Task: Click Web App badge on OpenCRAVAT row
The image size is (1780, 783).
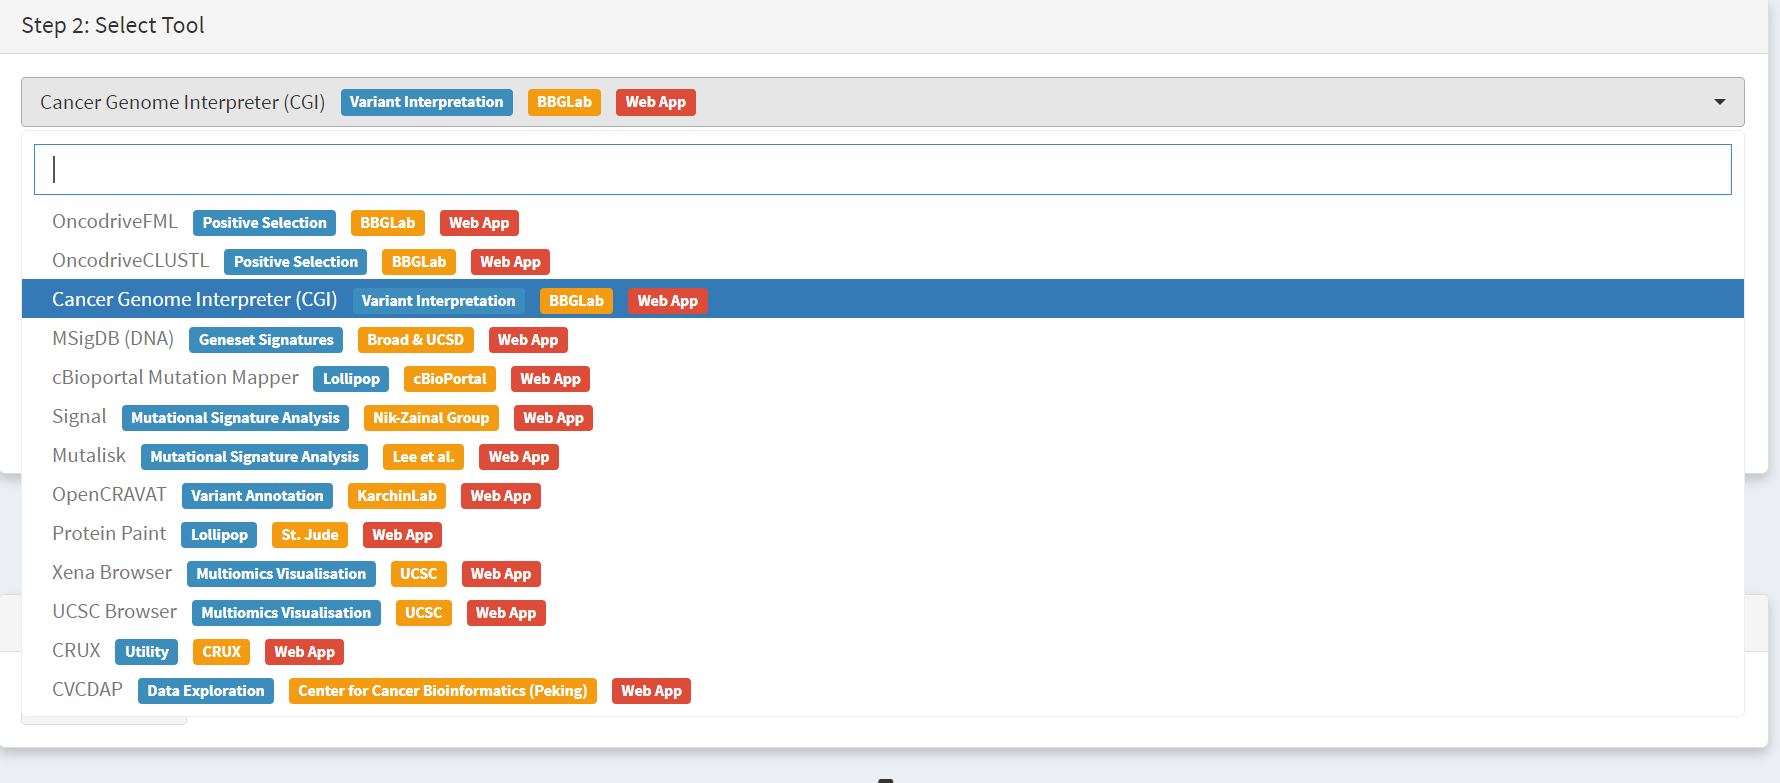Action: click(501, 496)
